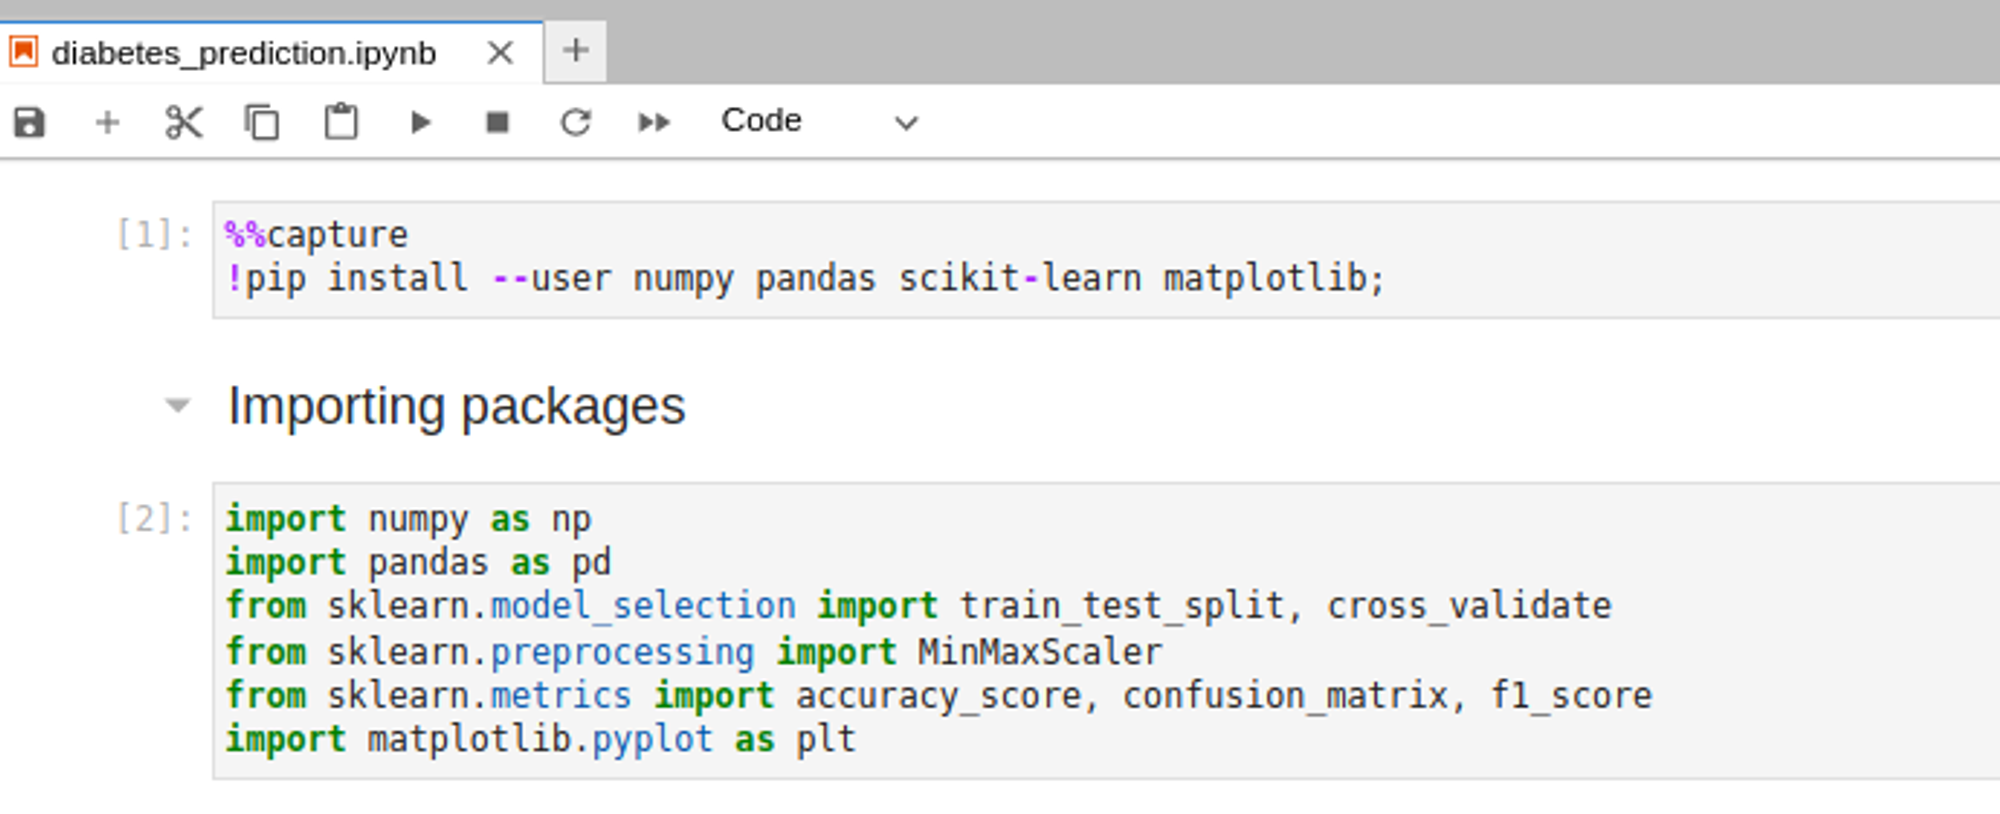
Task: Save the notebook with the floppy disk icon
Action: tap(30, 122)
